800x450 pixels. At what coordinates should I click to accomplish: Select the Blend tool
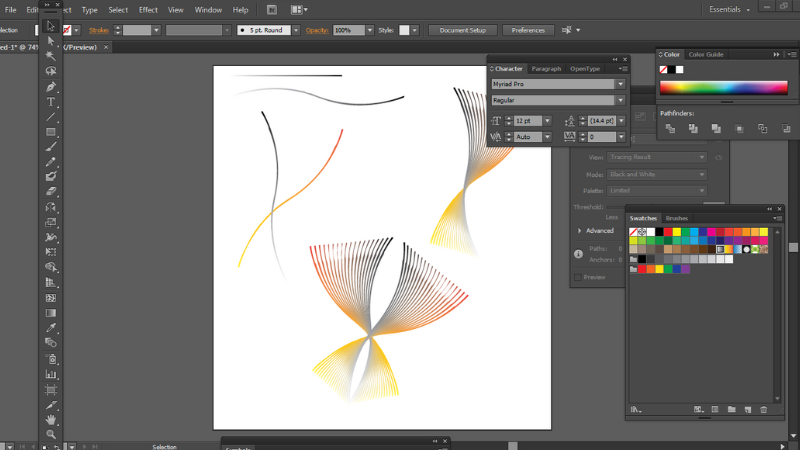[x=51, y=342]
